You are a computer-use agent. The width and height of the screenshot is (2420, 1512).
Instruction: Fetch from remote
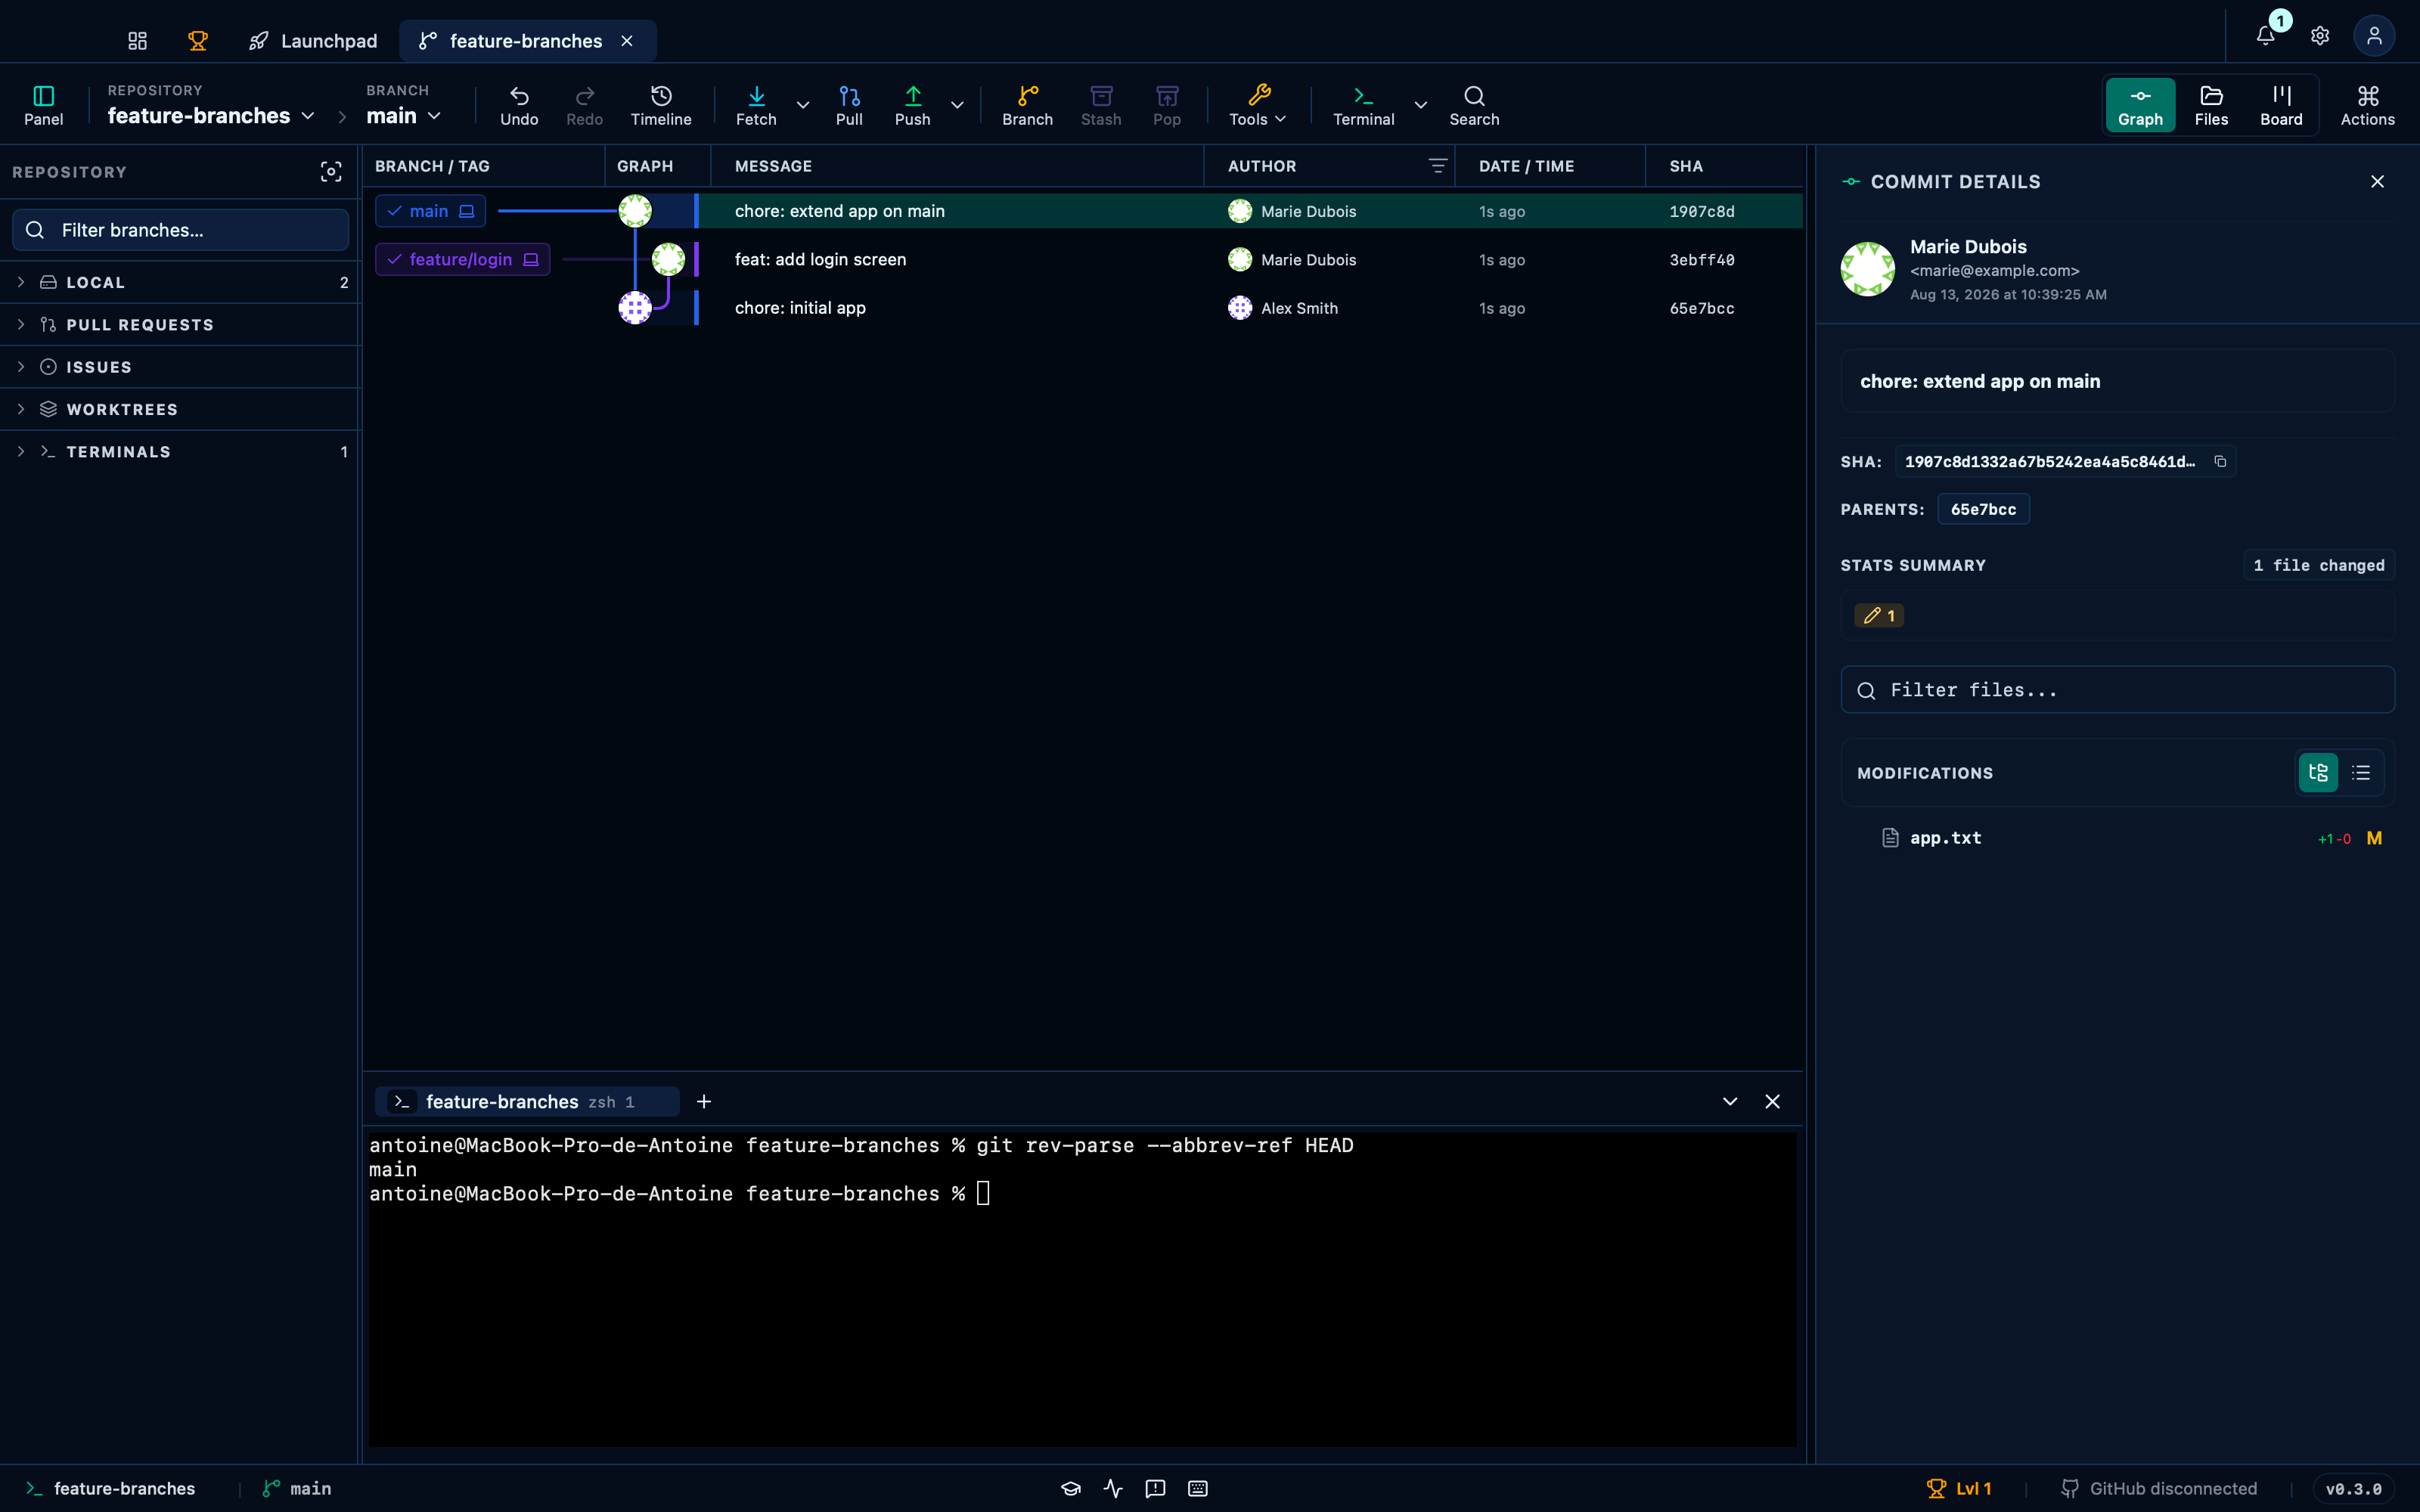click(x=756, y=105)
